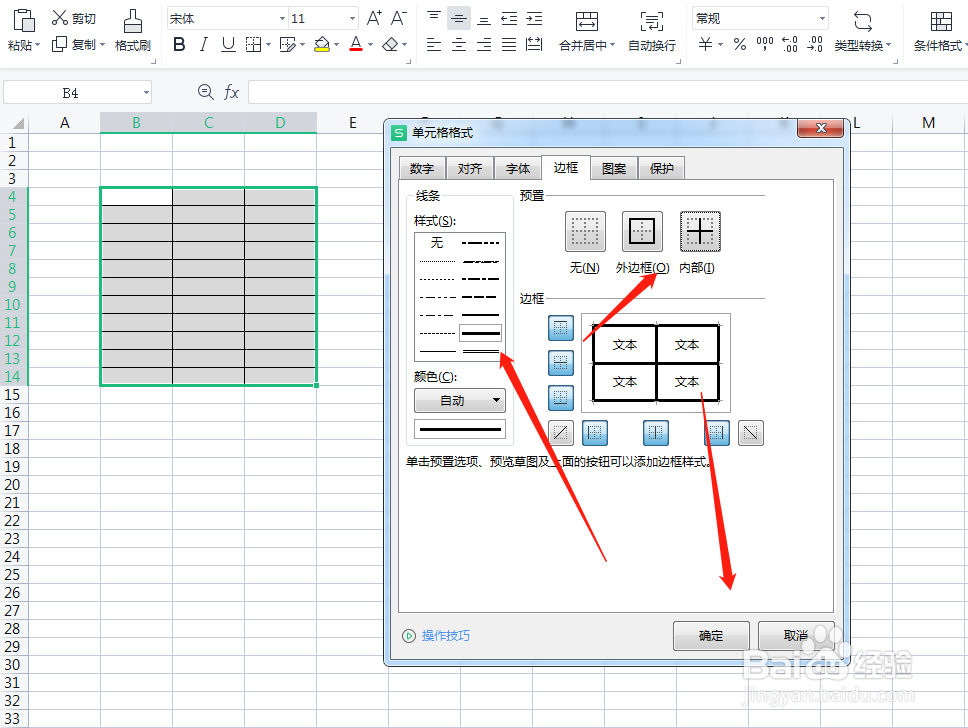The width and height of the screenshot is (968, 728).
Task: Open the 自动 border color dropdown
Action: pyautogui.click(x=459, y=400)
